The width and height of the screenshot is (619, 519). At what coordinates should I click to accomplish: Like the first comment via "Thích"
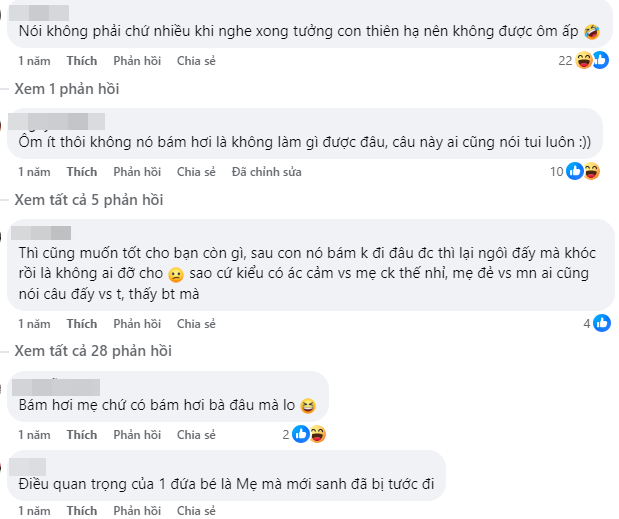point(82,61)
